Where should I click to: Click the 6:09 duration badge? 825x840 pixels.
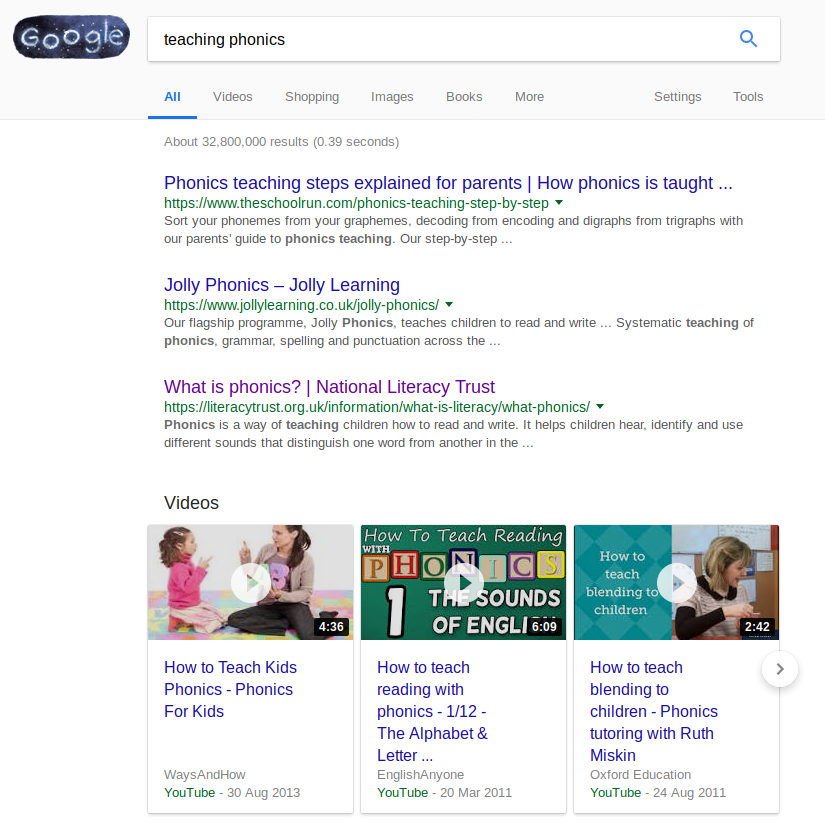pos(544,627)
